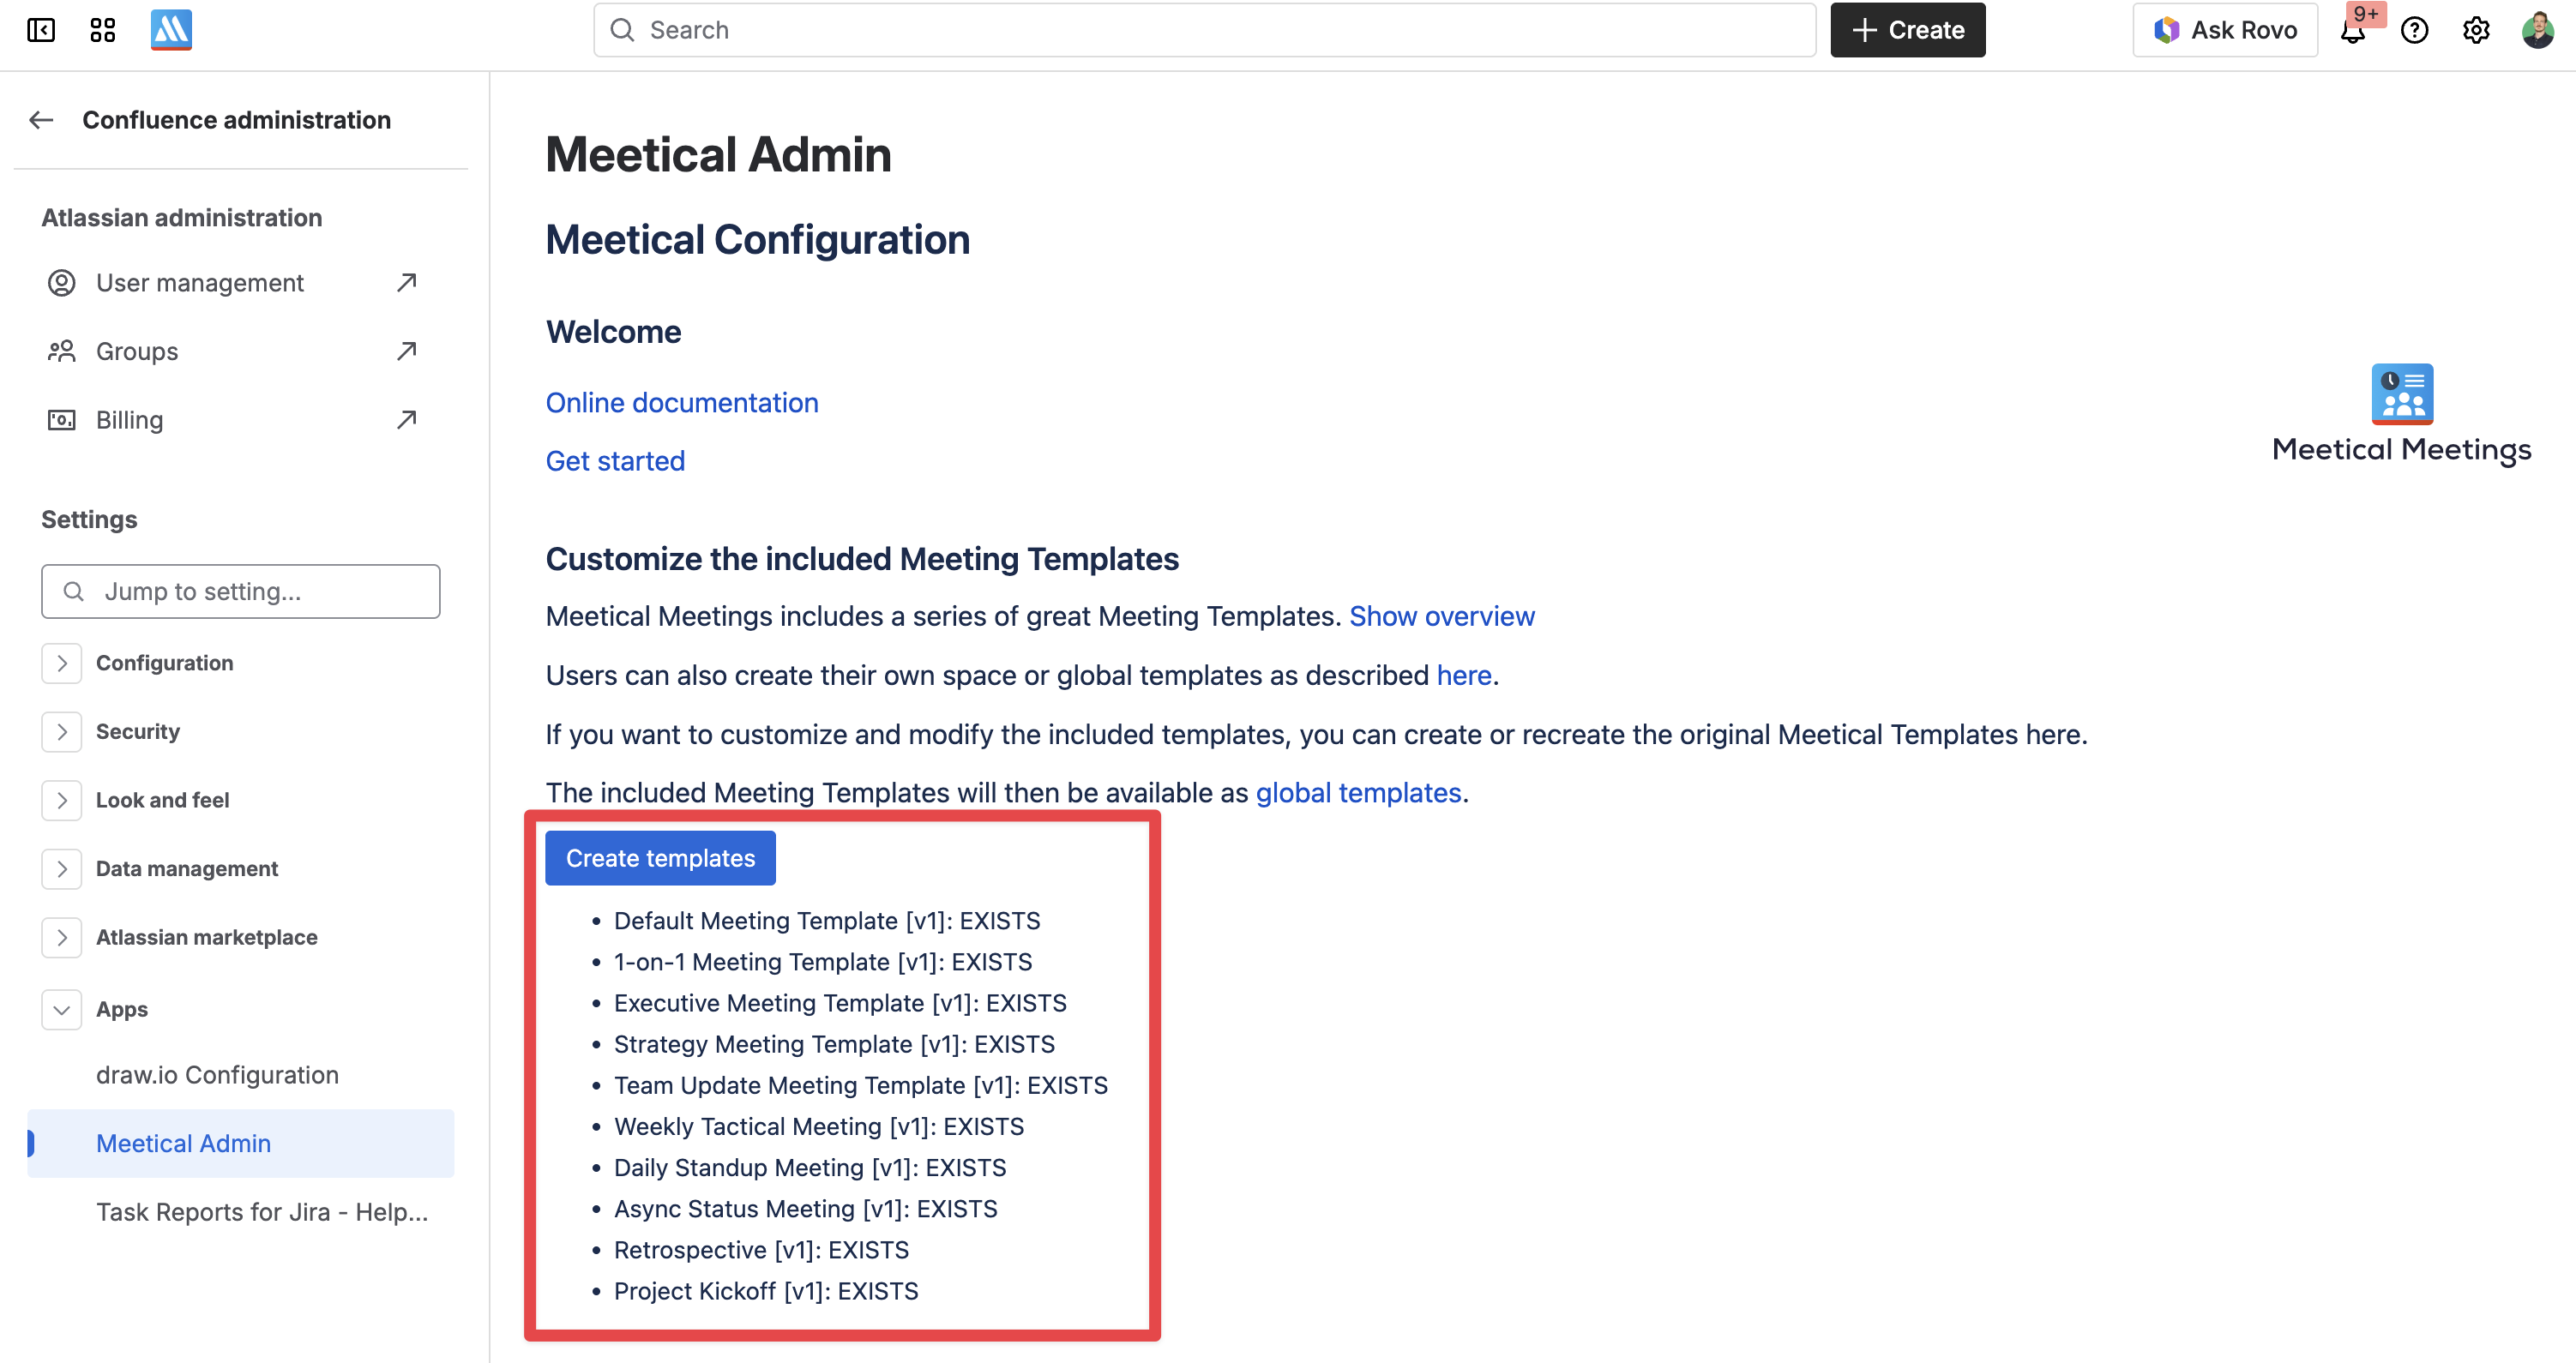Open the Confluence logo home

[171, 30]
